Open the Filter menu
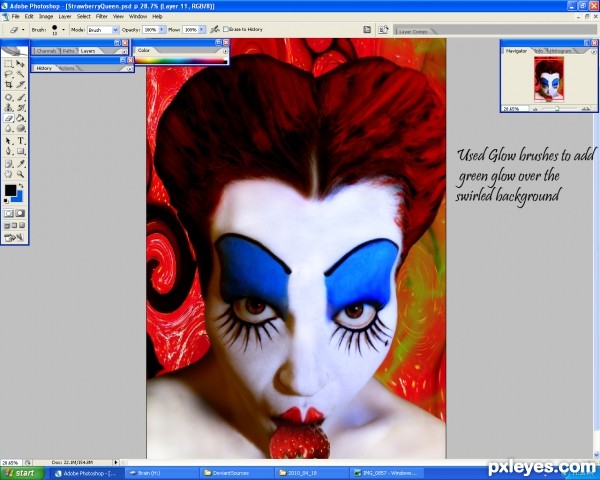The height and width of the screenshot is (480, 600). pyautogui.click(x=101, y=16)
